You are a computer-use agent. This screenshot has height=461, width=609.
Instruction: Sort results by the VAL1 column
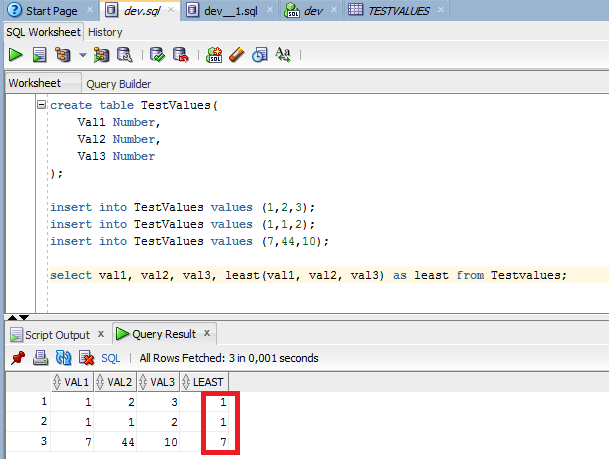click(x=72, y=381)
